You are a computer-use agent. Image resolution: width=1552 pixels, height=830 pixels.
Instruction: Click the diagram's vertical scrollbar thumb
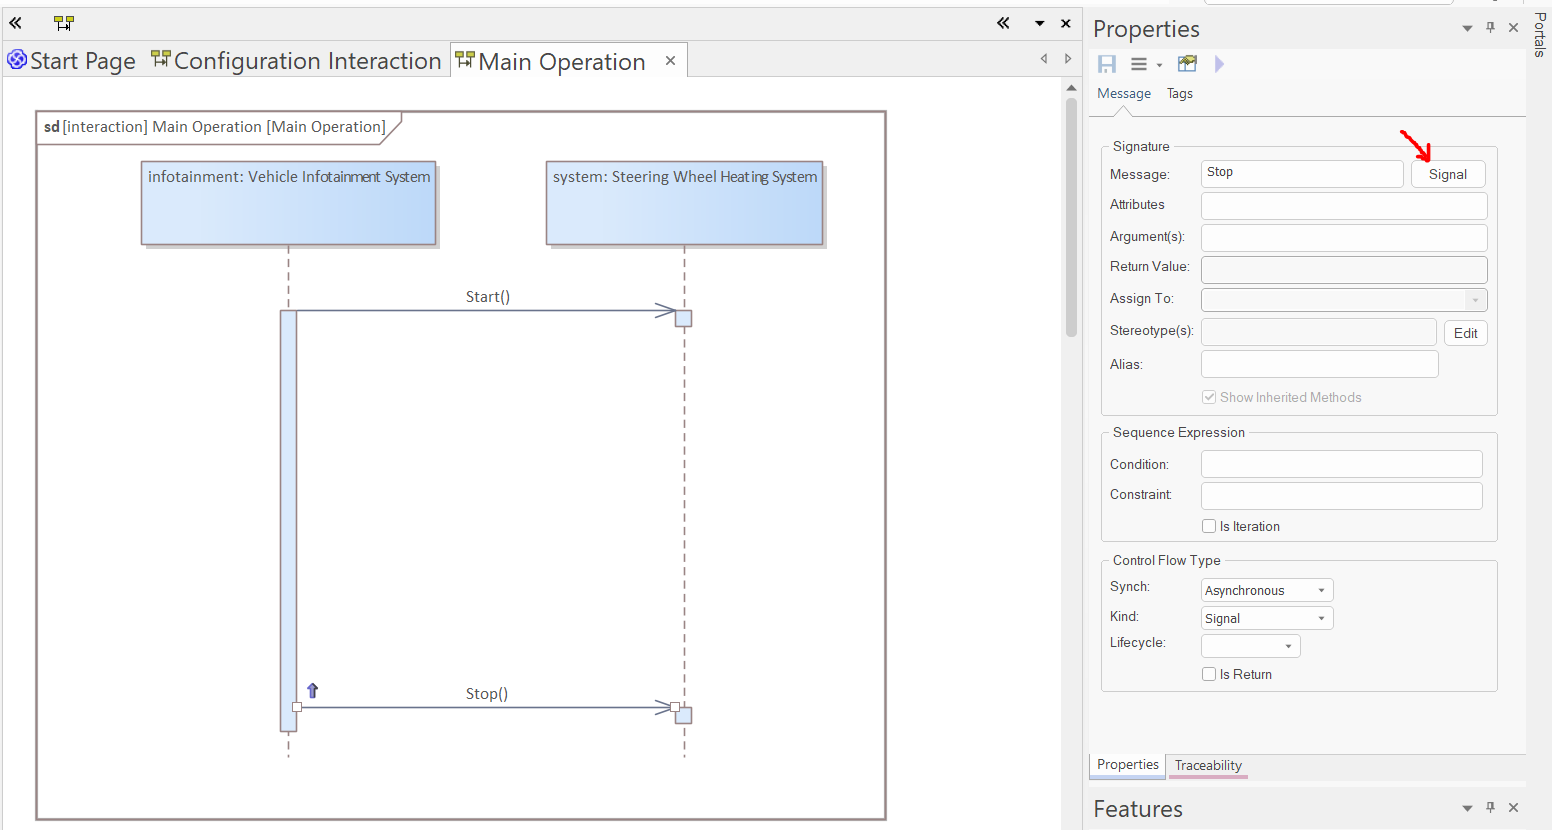point(1071,215)
